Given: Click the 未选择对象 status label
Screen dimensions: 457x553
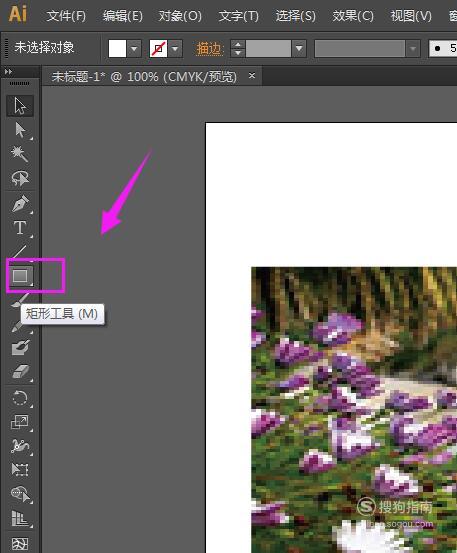Looking at the screenshot, I should (44, 48).
